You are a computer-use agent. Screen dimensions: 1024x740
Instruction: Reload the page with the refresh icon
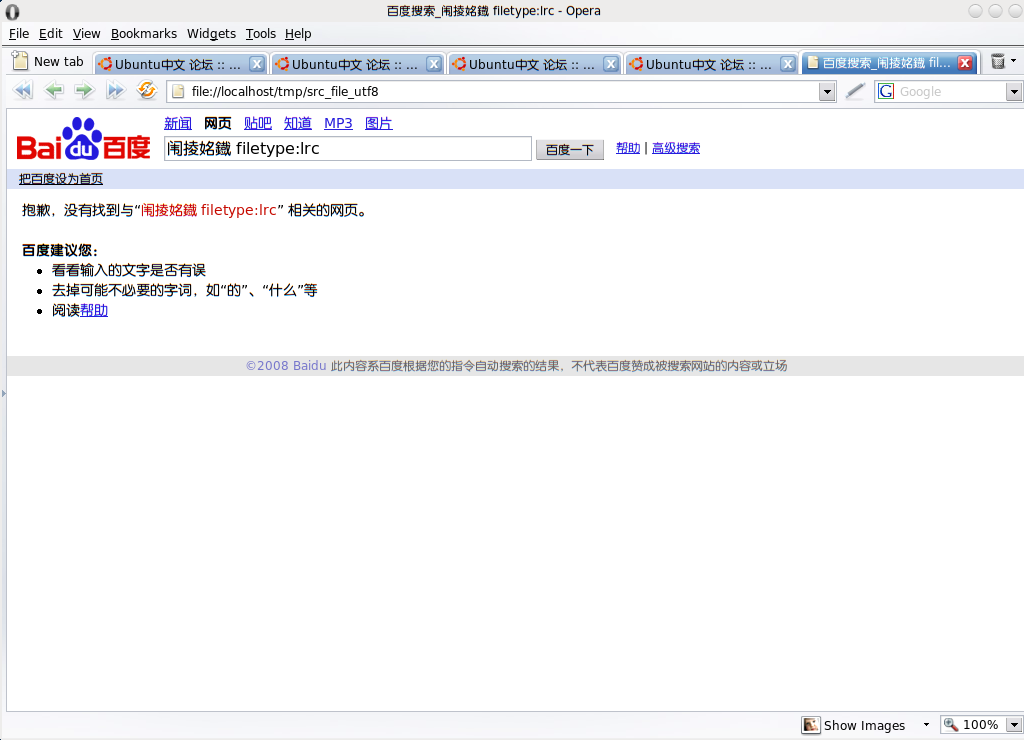[147, 90]
